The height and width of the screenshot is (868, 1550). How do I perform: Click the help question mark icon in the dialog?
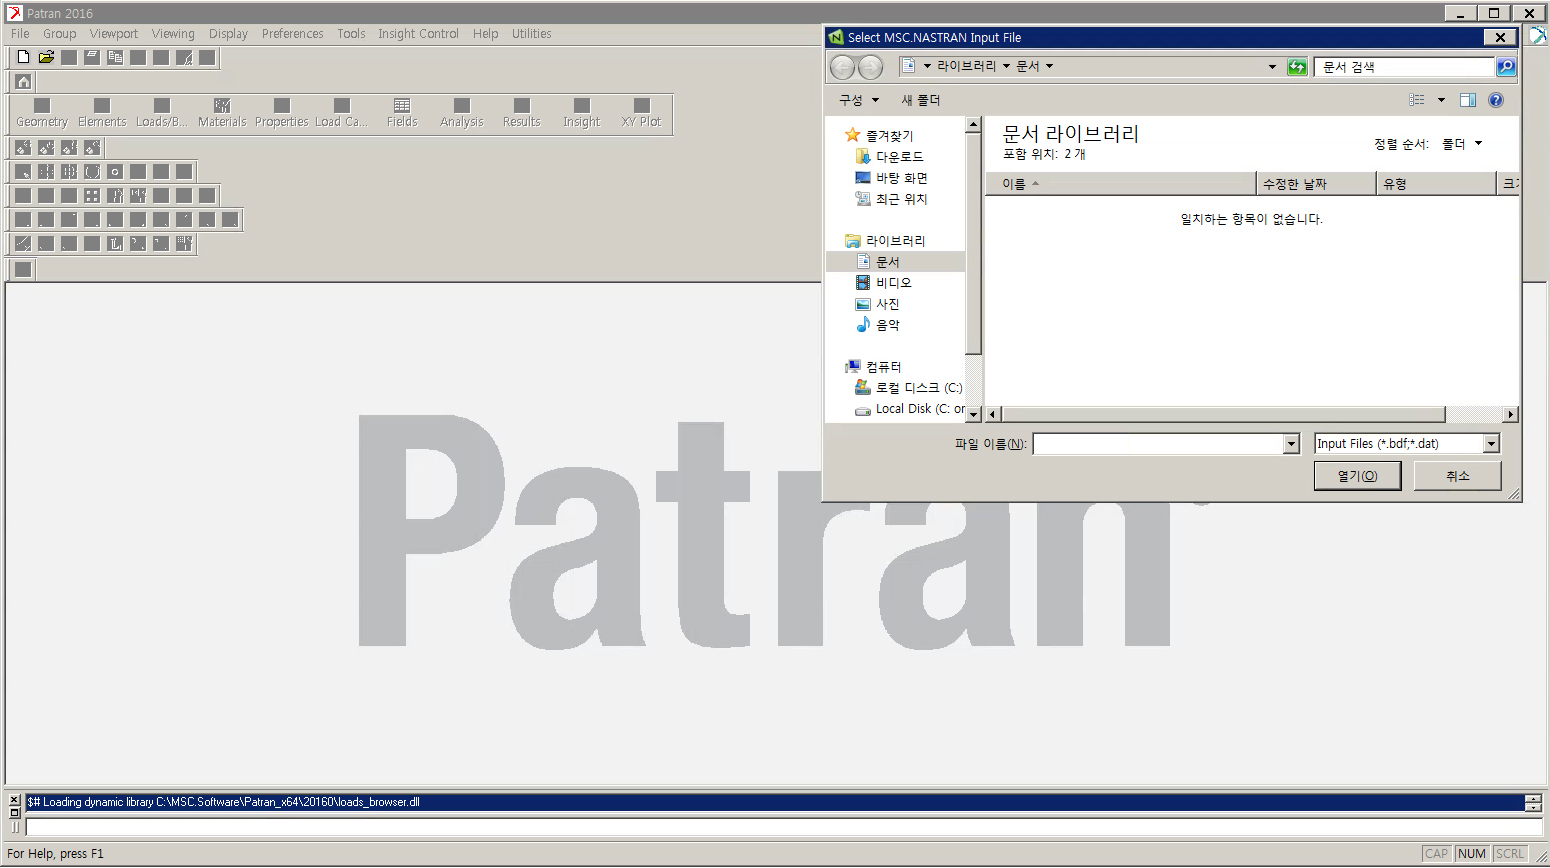(1496, 100)
